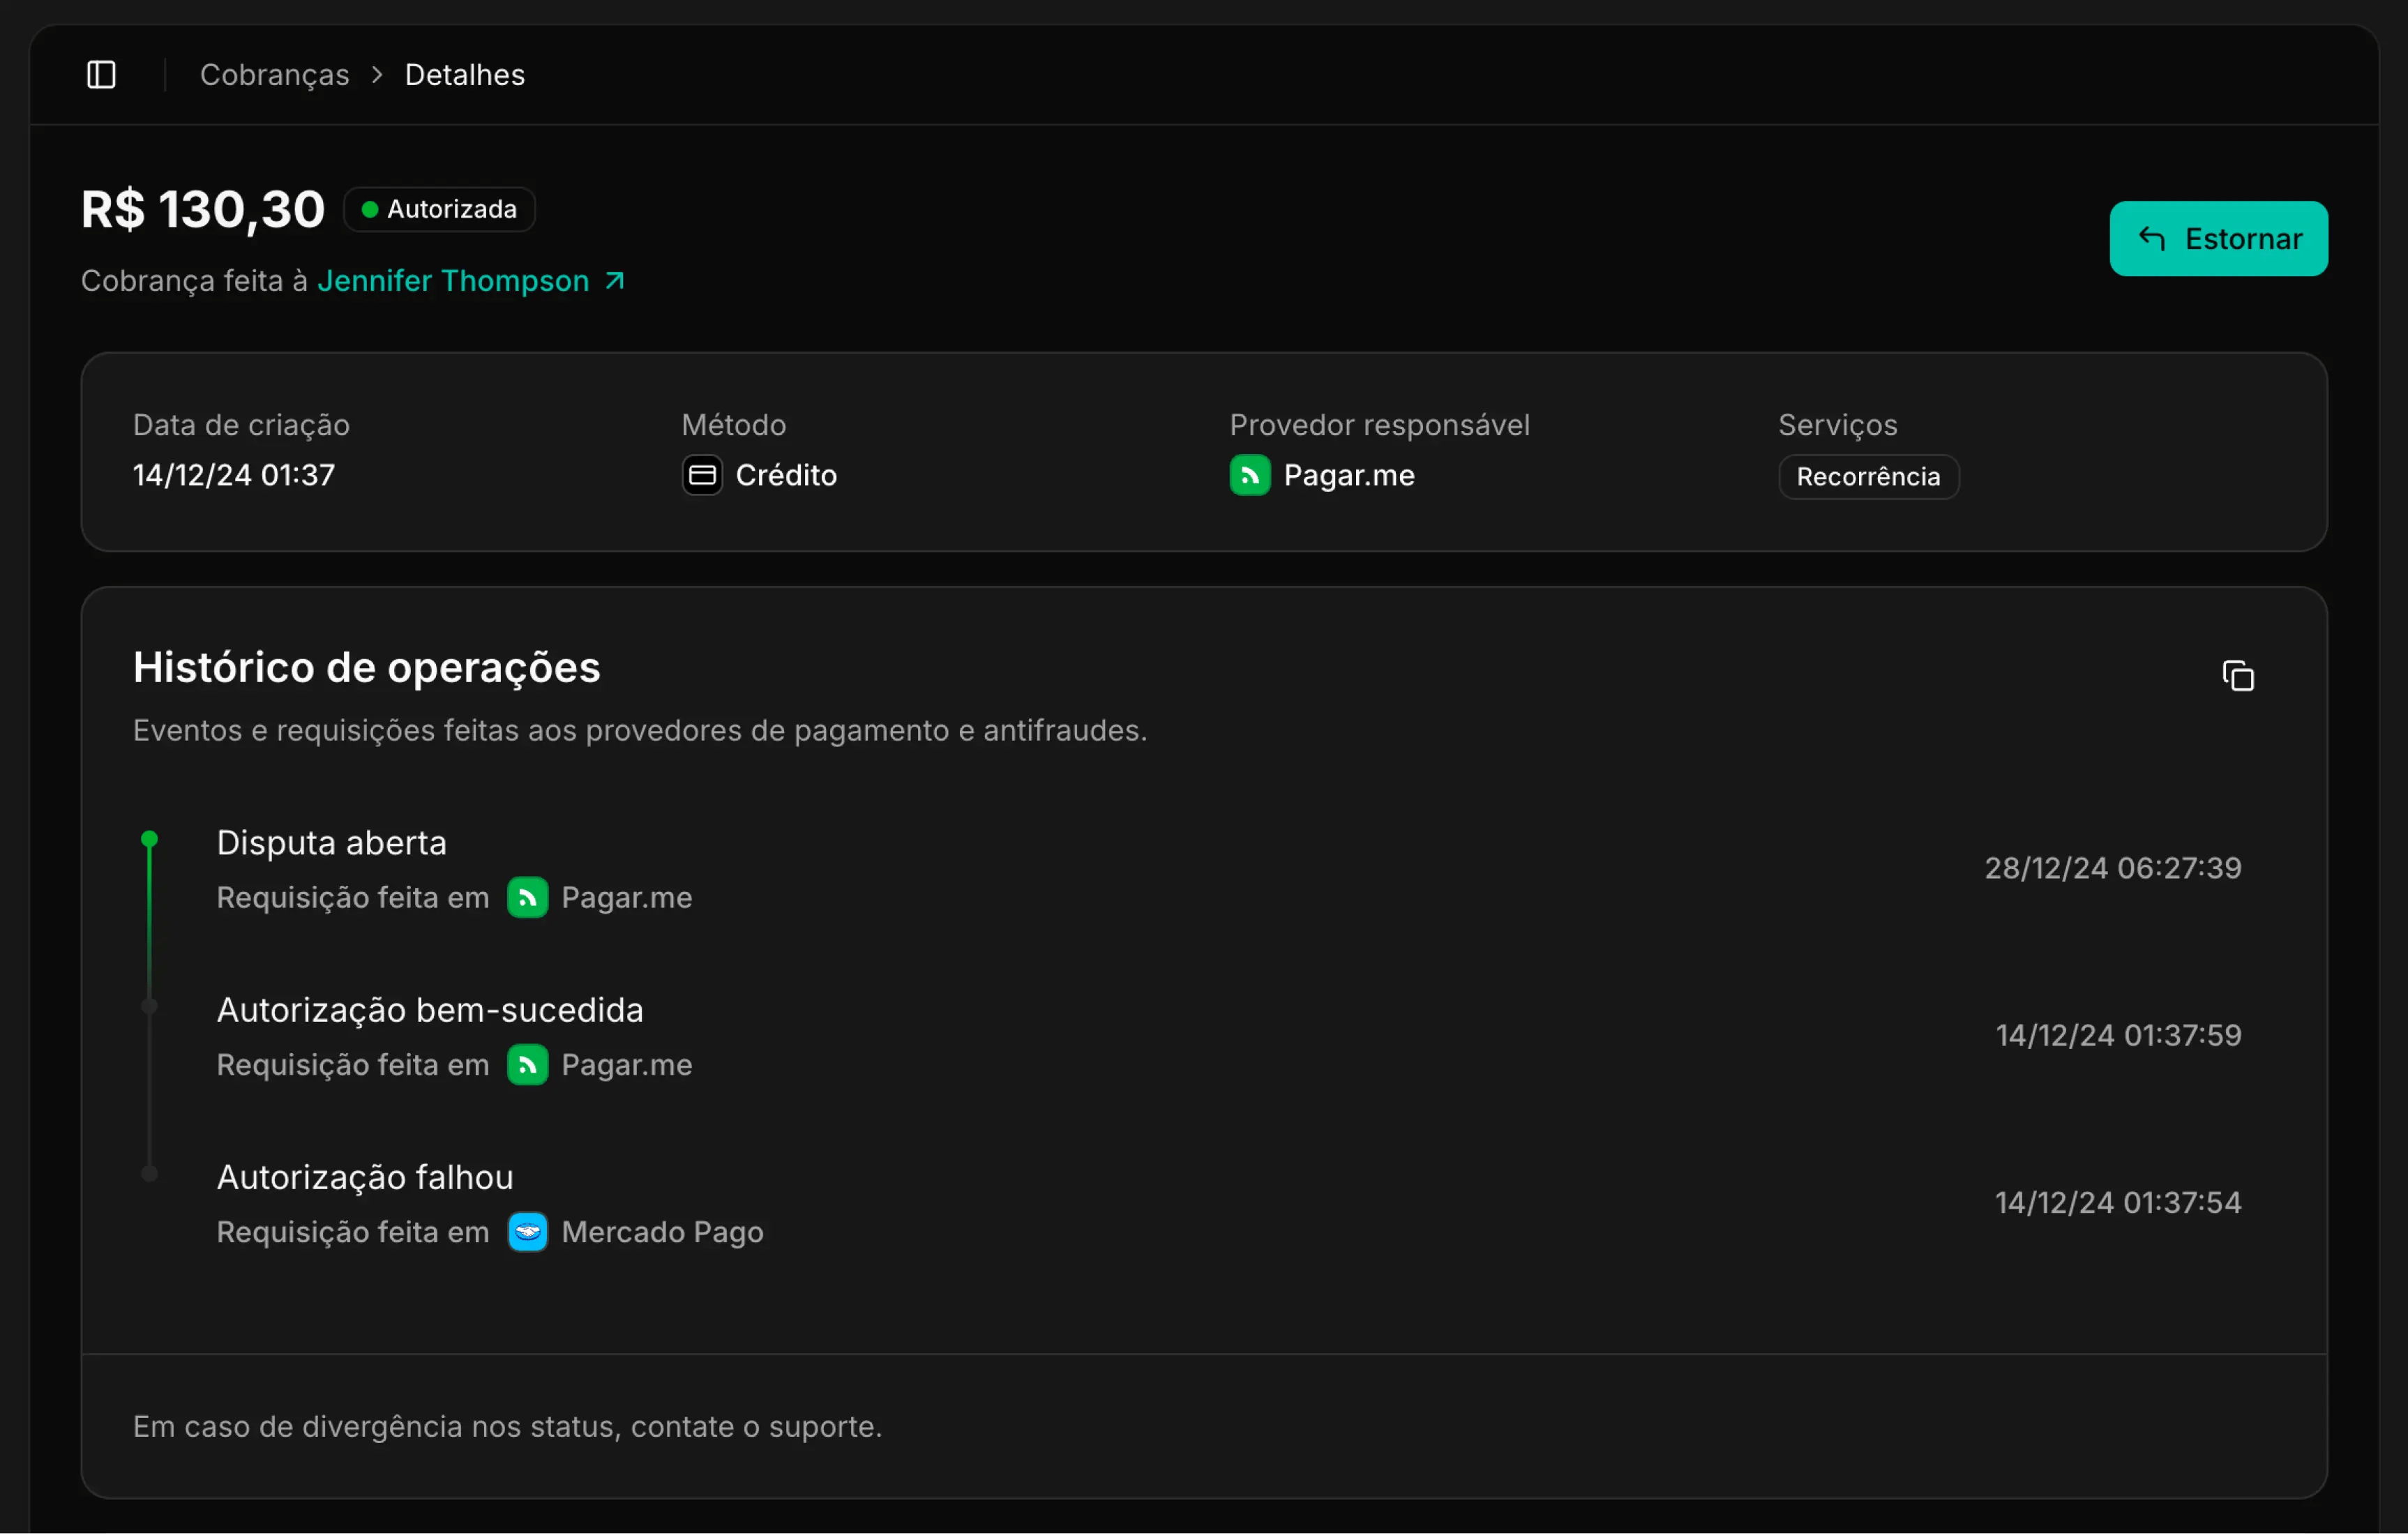Click the Data de criação label

coord(241,425)
